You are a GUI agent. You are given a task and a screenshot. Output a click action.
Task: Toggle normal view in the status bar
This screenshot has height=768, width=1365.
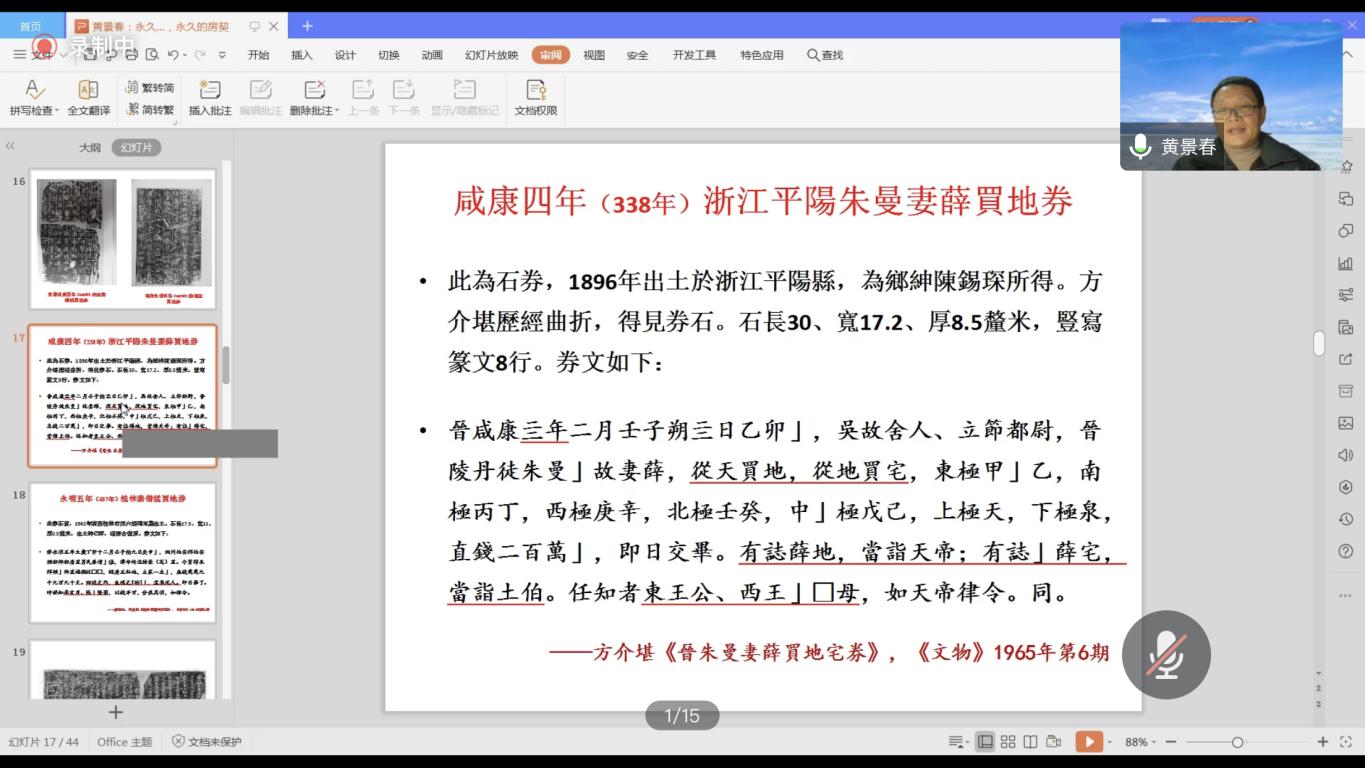[x=985, y=742]
